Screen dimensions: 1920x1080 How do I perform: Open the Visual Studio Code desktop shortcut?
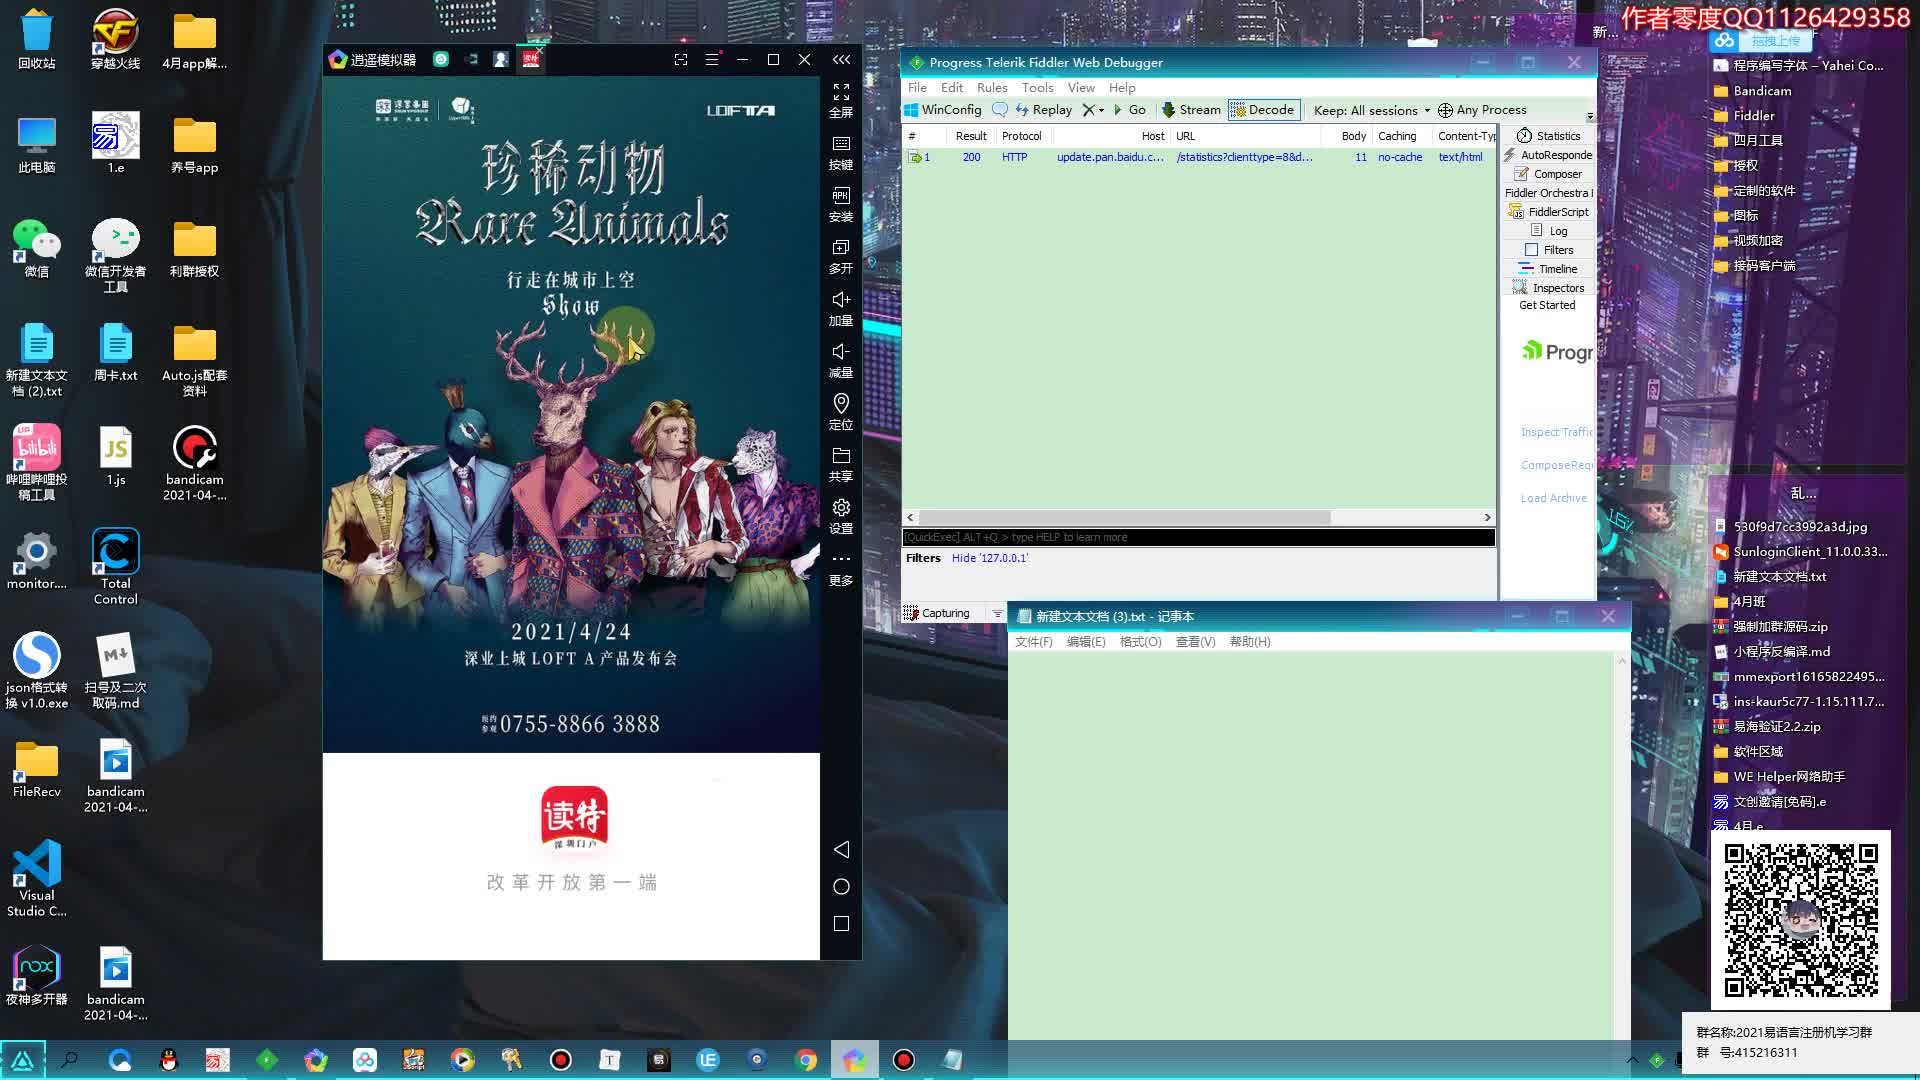[x=37, y=879]
